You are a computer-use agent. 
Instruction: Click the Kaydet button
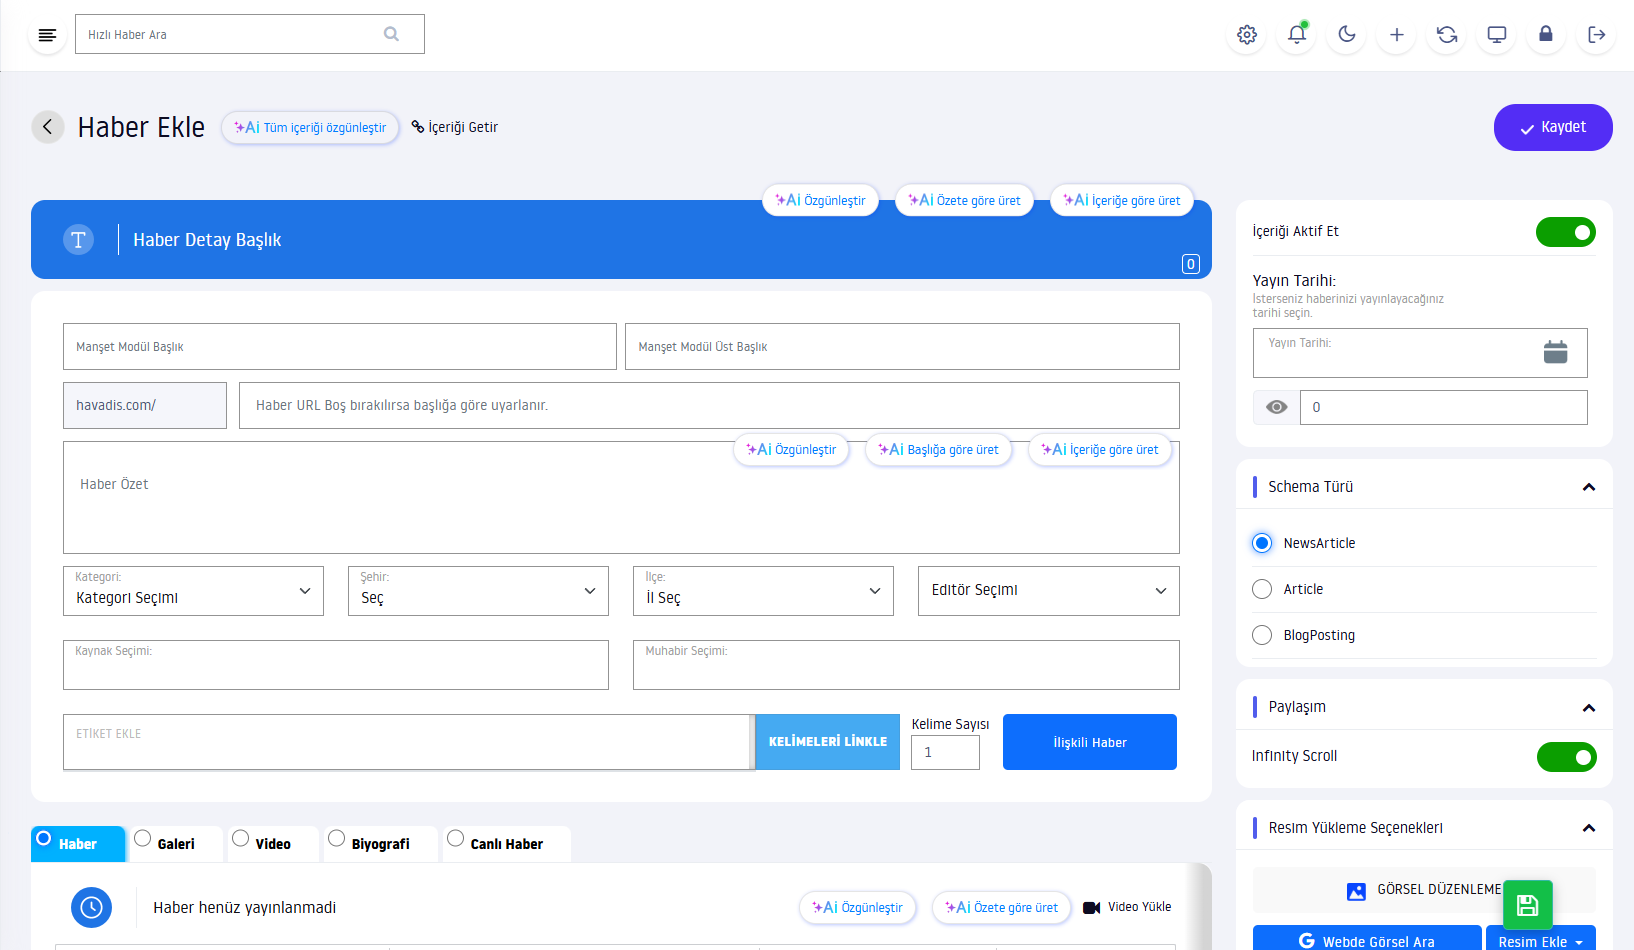tap(1553, 127)
